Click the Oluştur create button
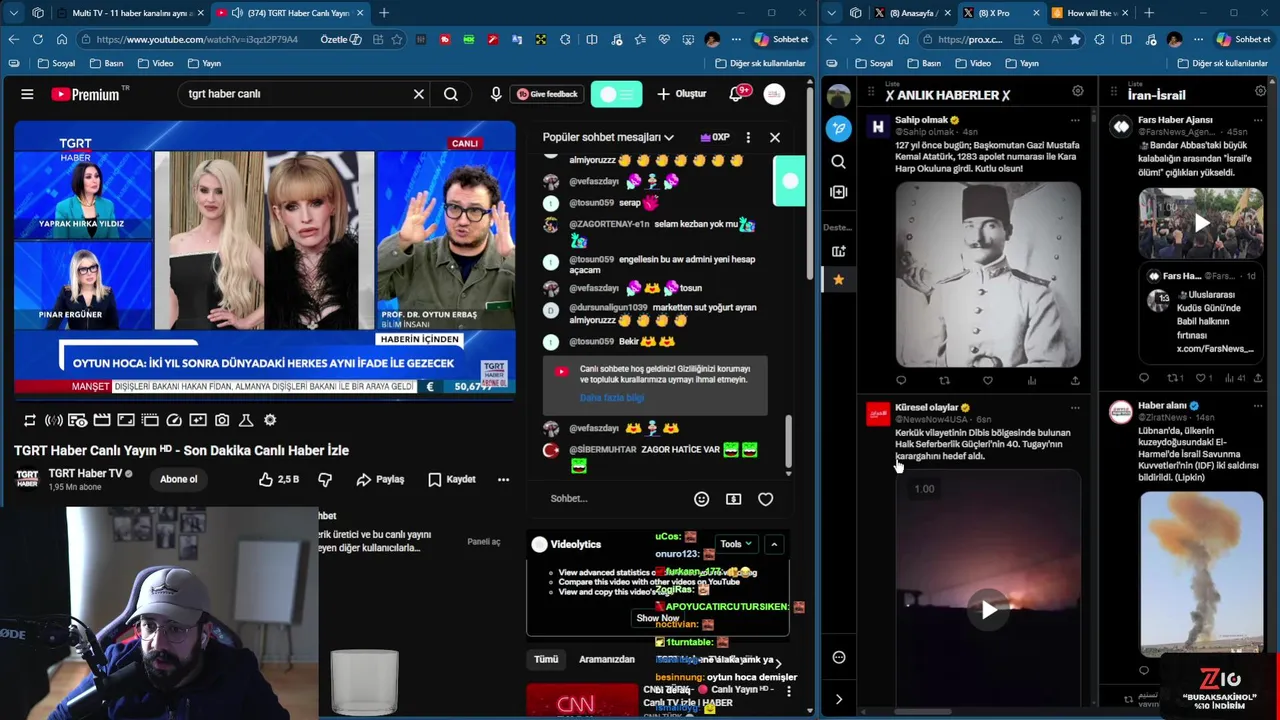Image resolution: width=1280 pixels, height=720 pixels. tap(682, 94)
